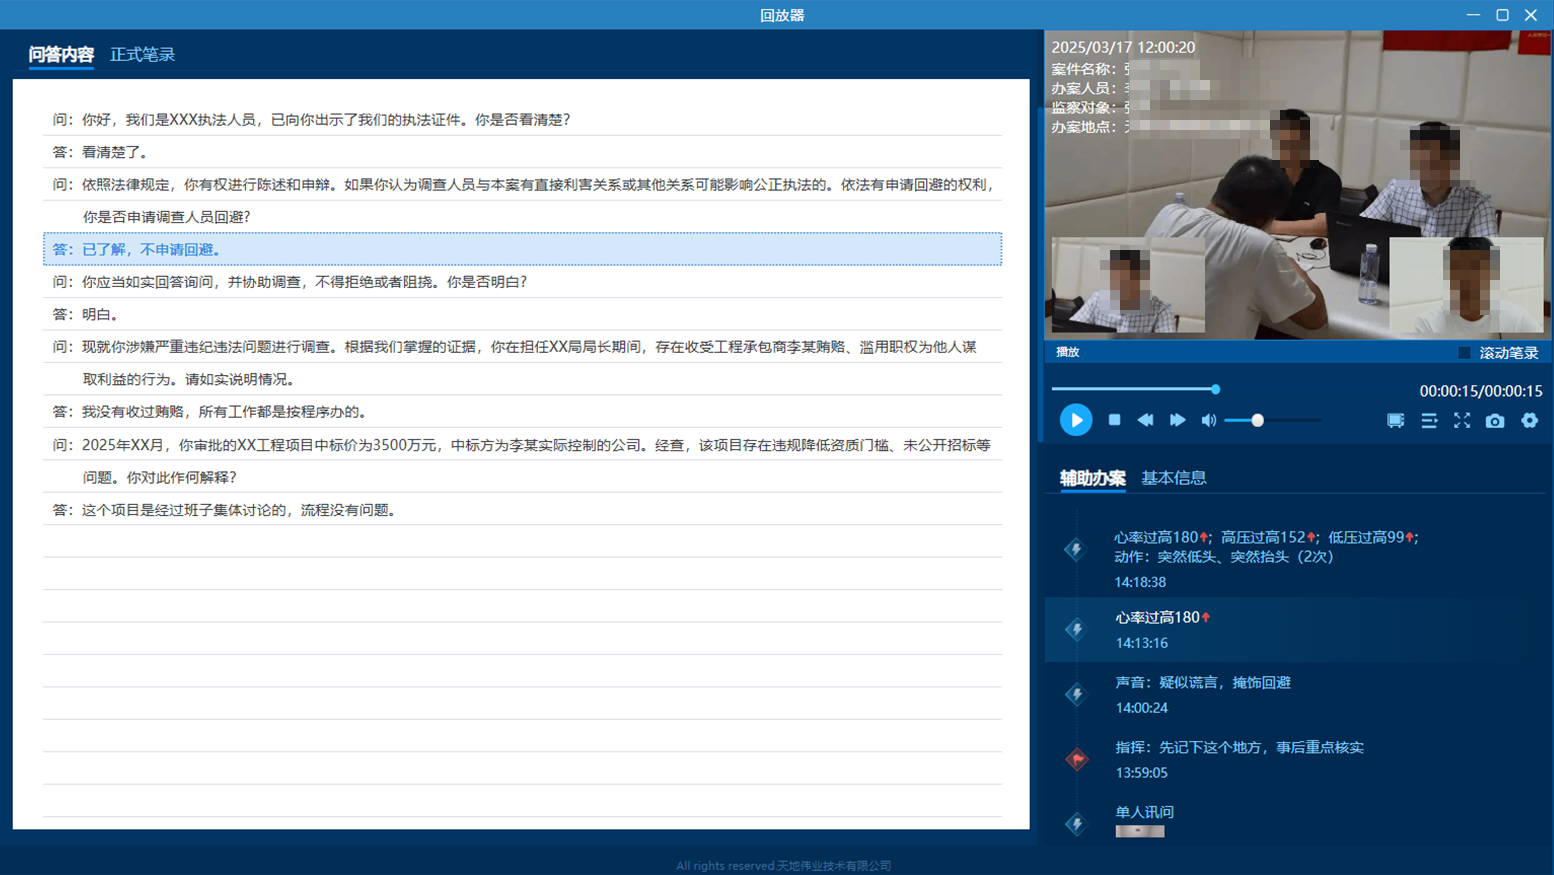Open the 基本信息 tab

[1173, 479]
